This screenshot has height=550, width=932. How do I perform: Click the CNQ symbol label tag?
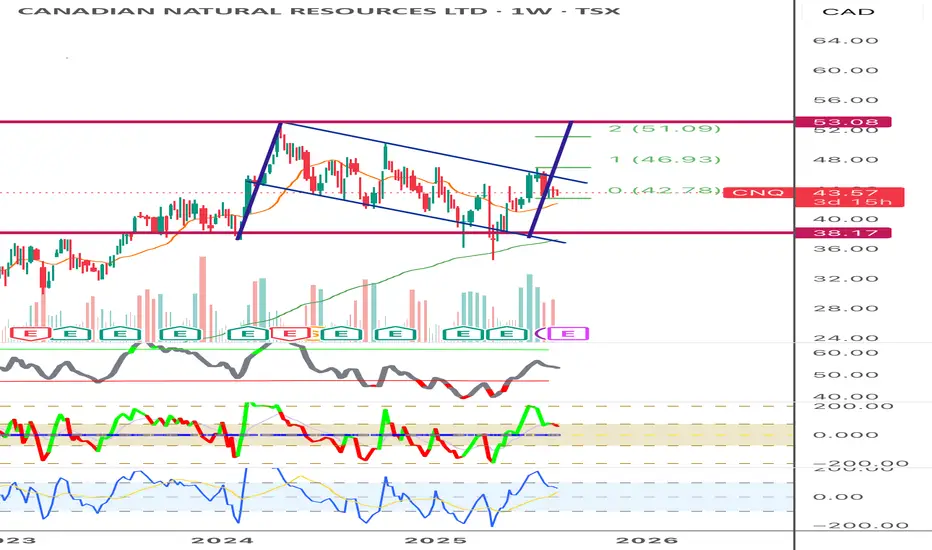point(758,193)
